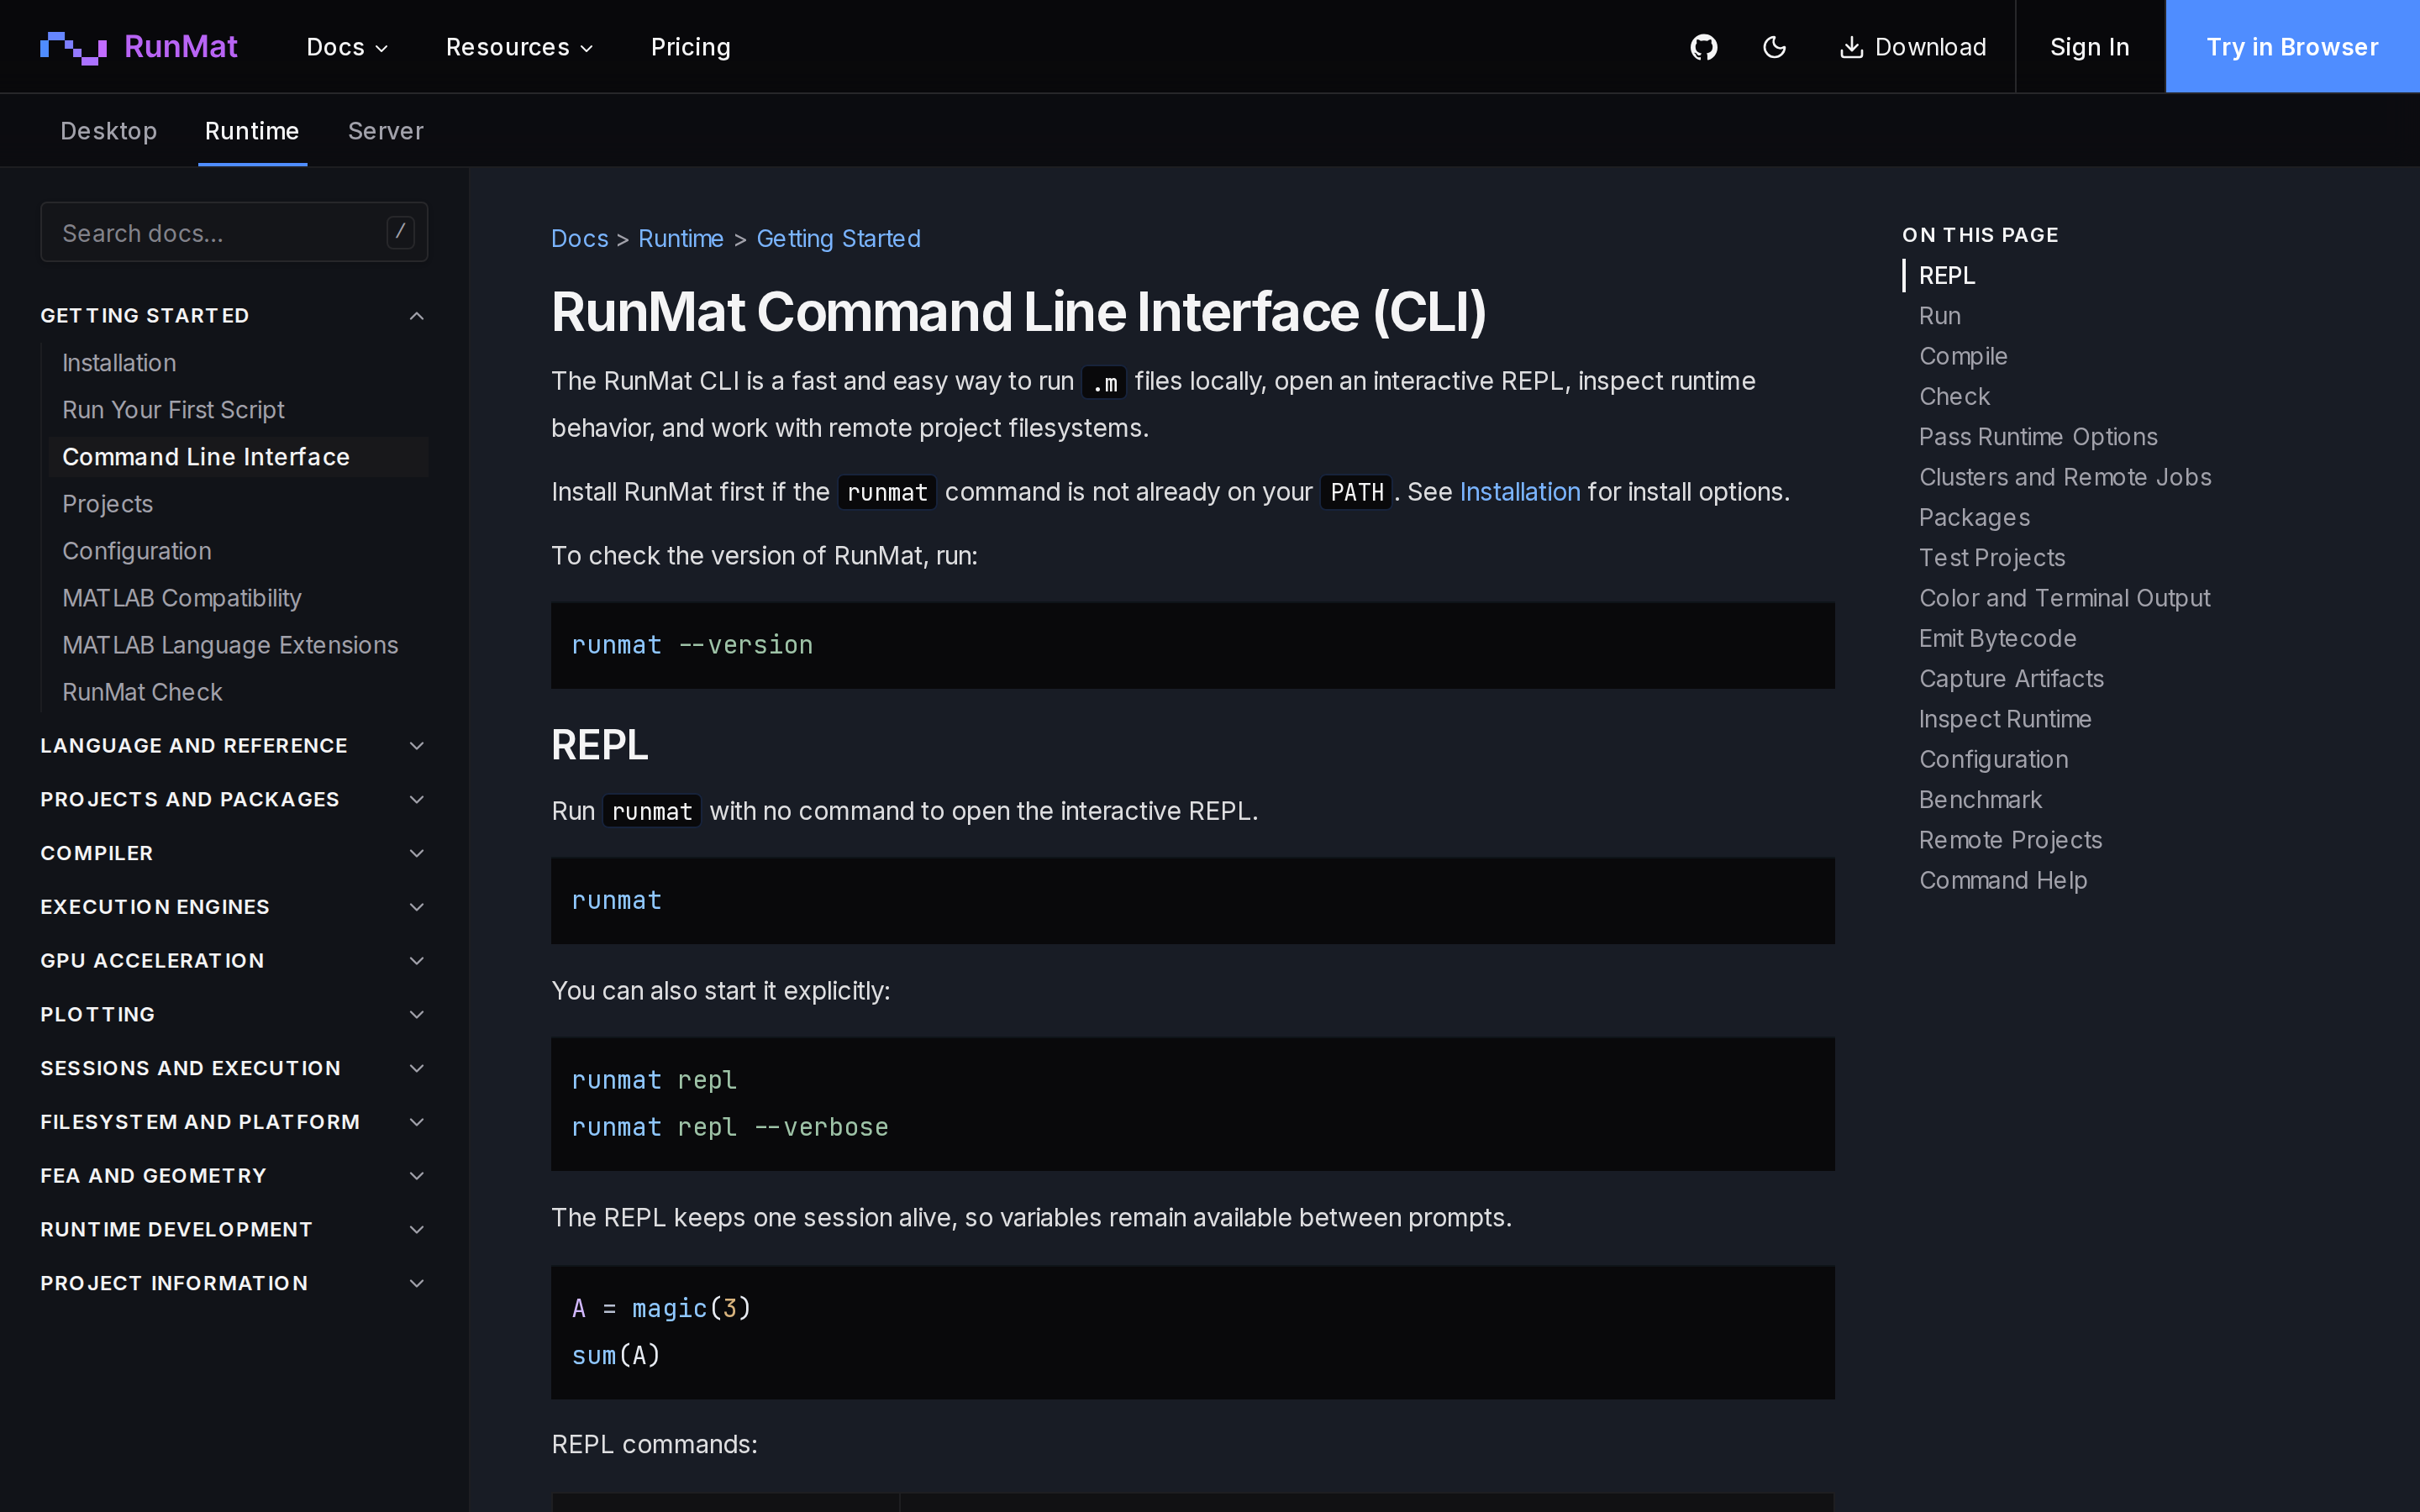The height and width of the screenshot is (1512, 2420).
Task: Expand Project Information section
Action: click(234, 1284)
